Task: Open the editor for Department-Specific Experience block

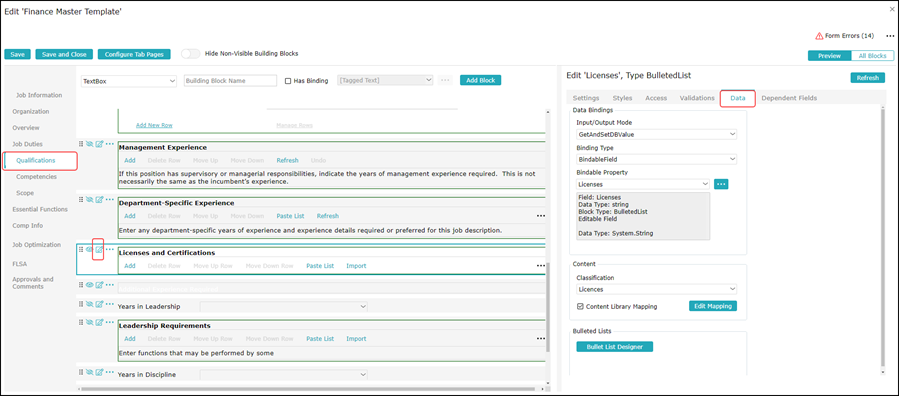Action: pyautogui.click(x=99, y=199)
